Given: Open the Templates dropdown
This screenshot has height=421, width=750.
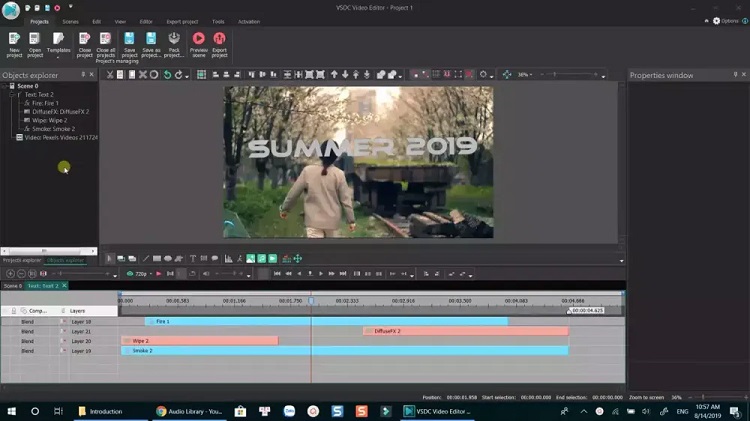Looking at the screenshot, I should point(58,46).
